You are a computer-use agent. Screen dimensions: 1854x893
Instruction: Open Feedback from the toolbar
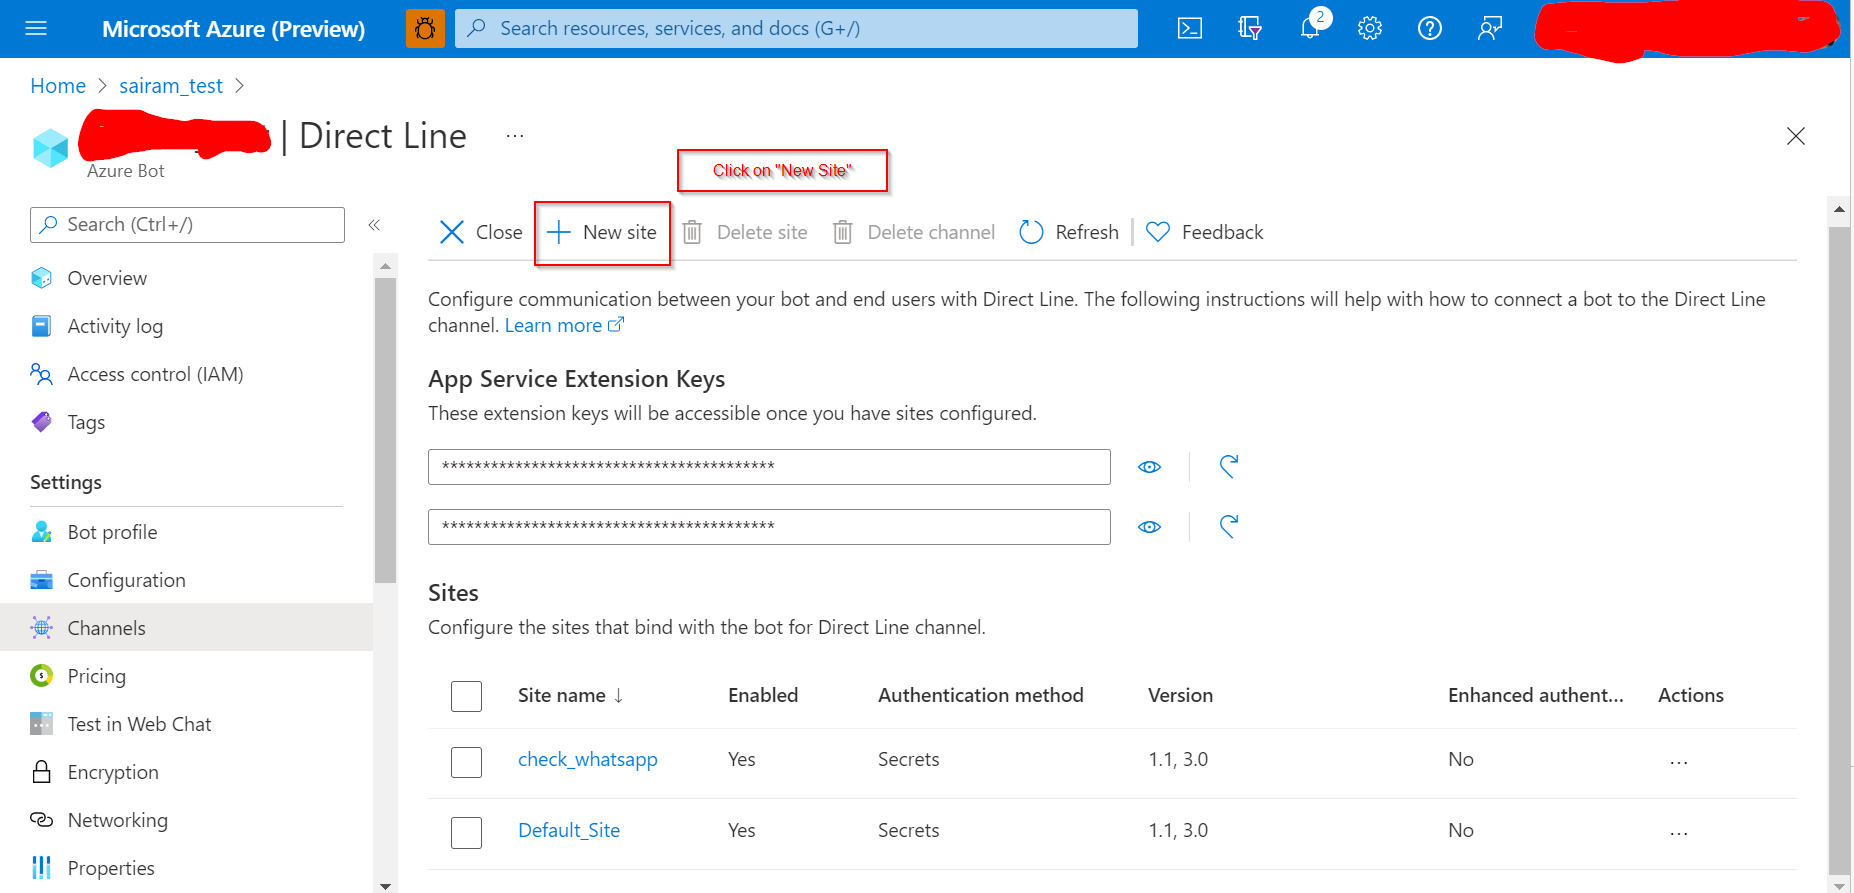tap(1205, 232)
